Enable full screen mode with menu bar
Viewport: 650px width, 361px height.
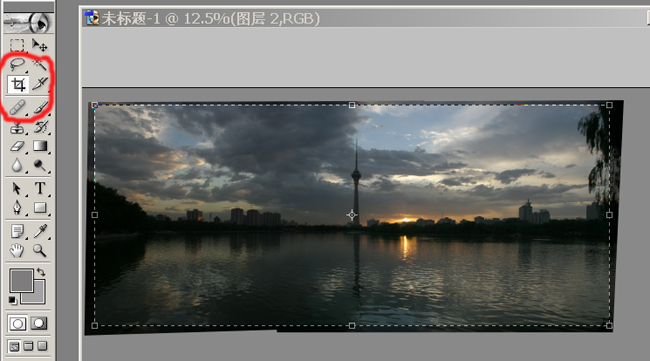pos(28,346)
